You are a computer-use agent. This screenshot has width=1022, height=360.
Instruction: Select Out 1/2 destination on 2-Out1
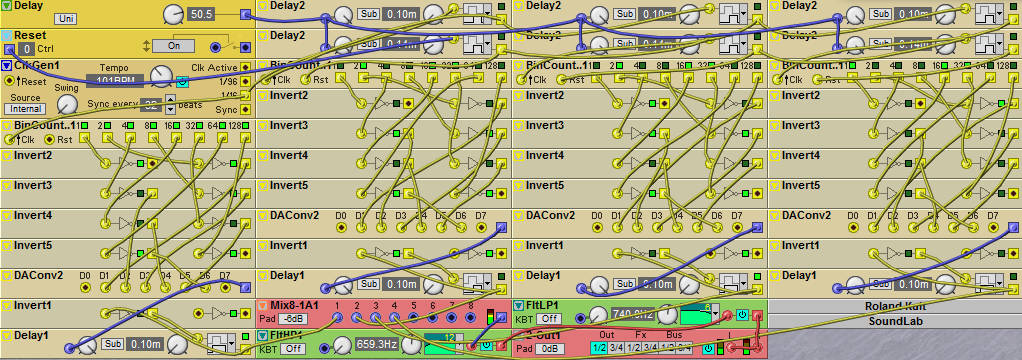click(x=598, y=348)
